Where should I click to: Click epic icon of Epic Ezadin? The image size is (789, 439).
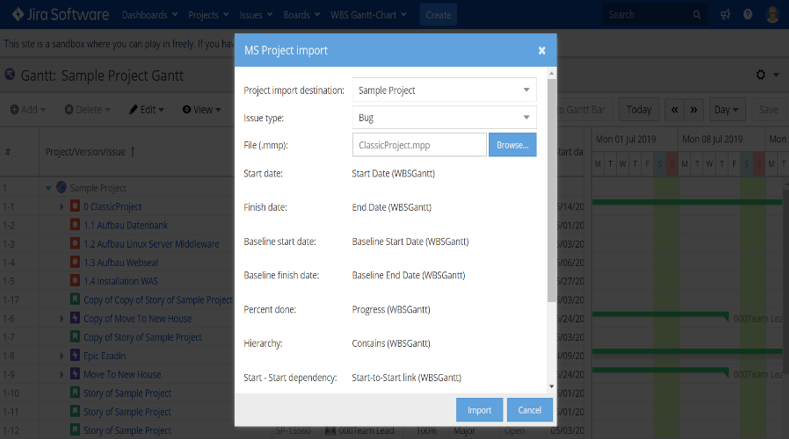[x=74, y=355]
